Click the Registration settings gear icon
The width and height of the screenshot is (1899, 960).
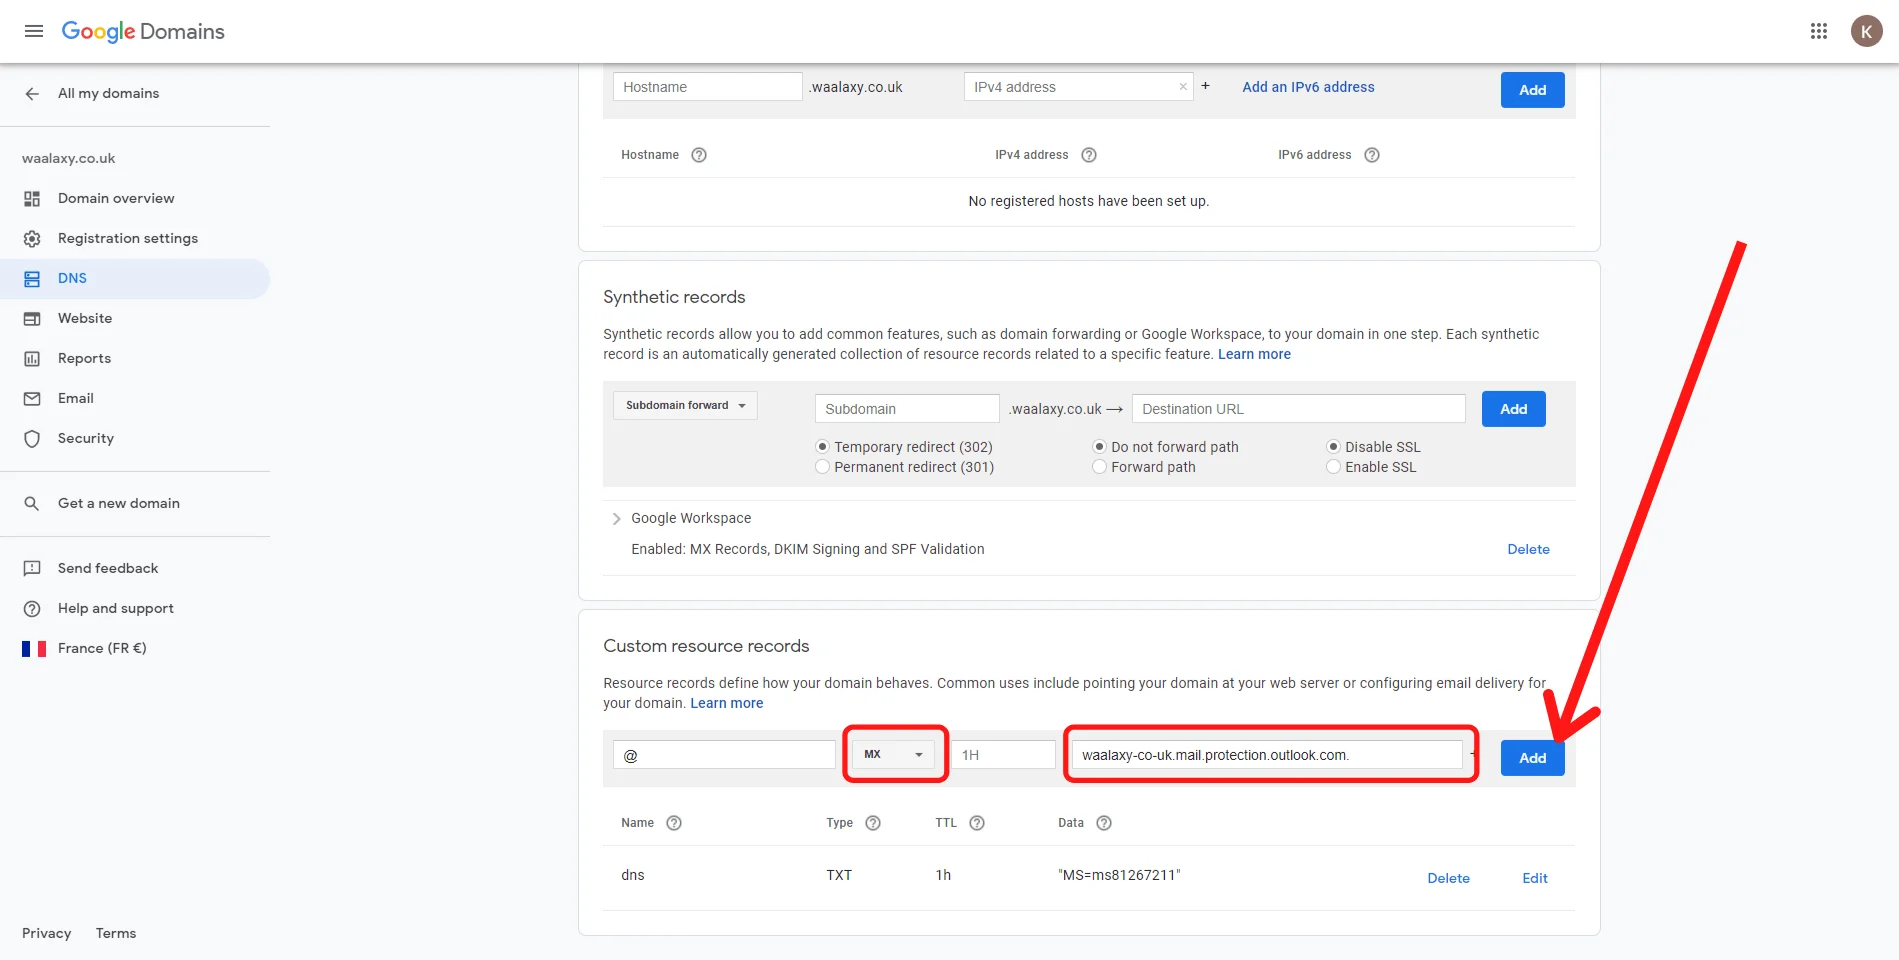(x=32, y=239)
